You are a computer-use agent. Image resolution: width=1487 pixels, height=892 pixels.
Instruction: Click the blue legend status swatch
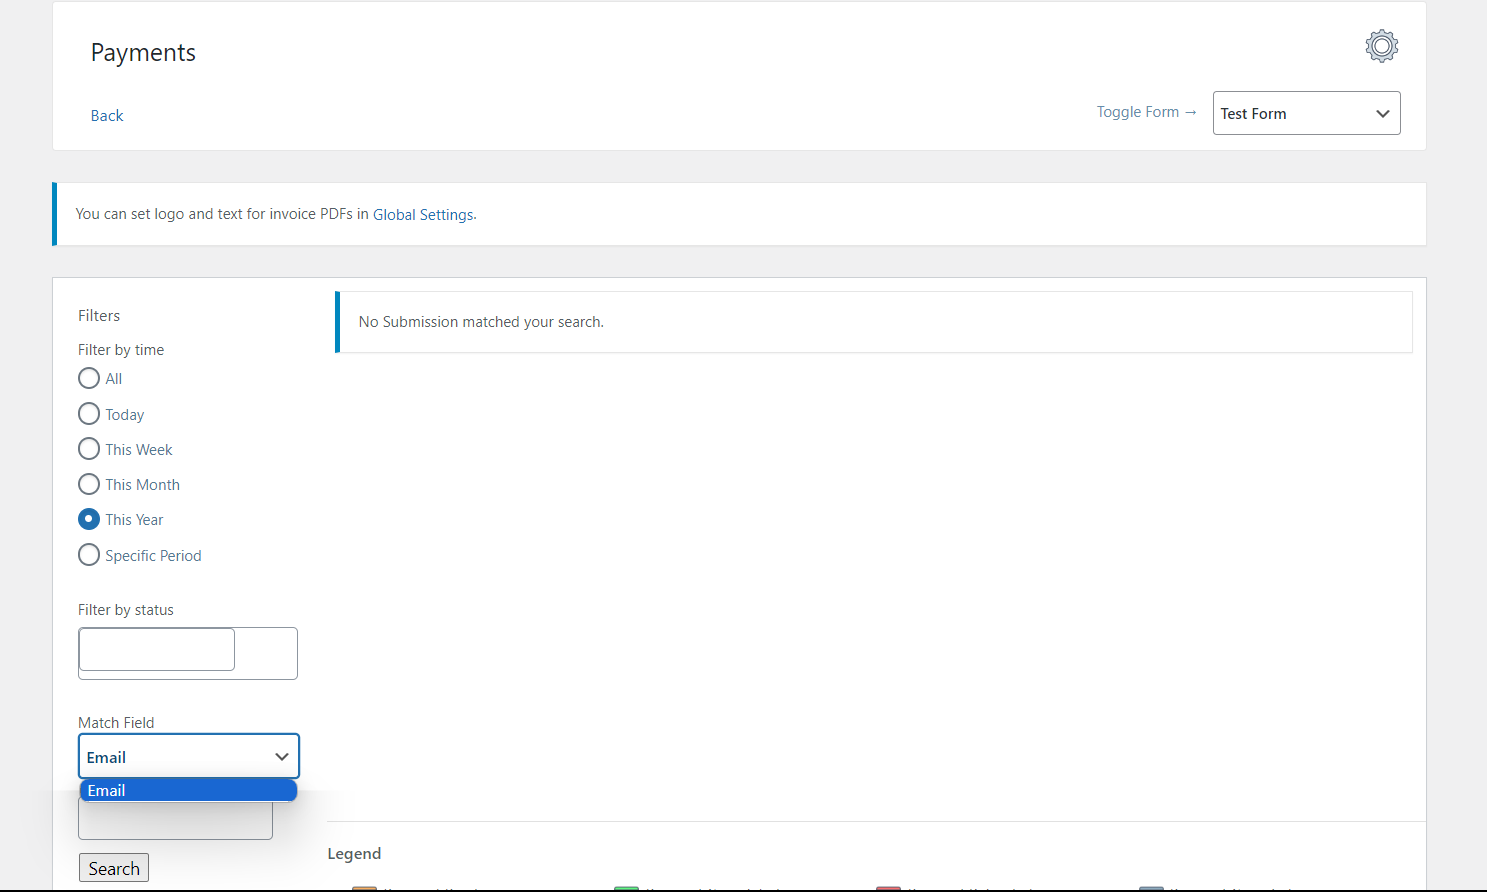coord(1151,888)
